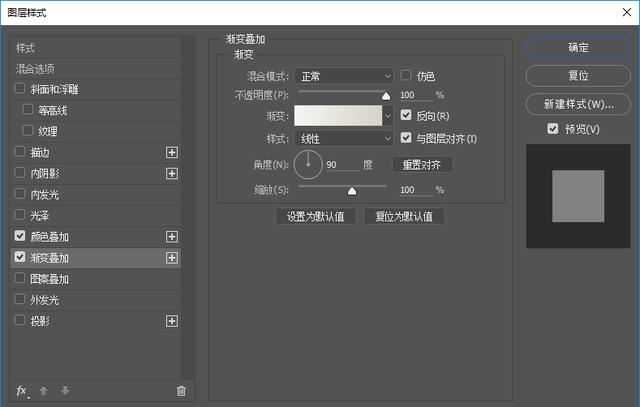Viewport: 640px width, 407px height.
Task: Click the 不透明度 slider track
Action: coord(342,95)
